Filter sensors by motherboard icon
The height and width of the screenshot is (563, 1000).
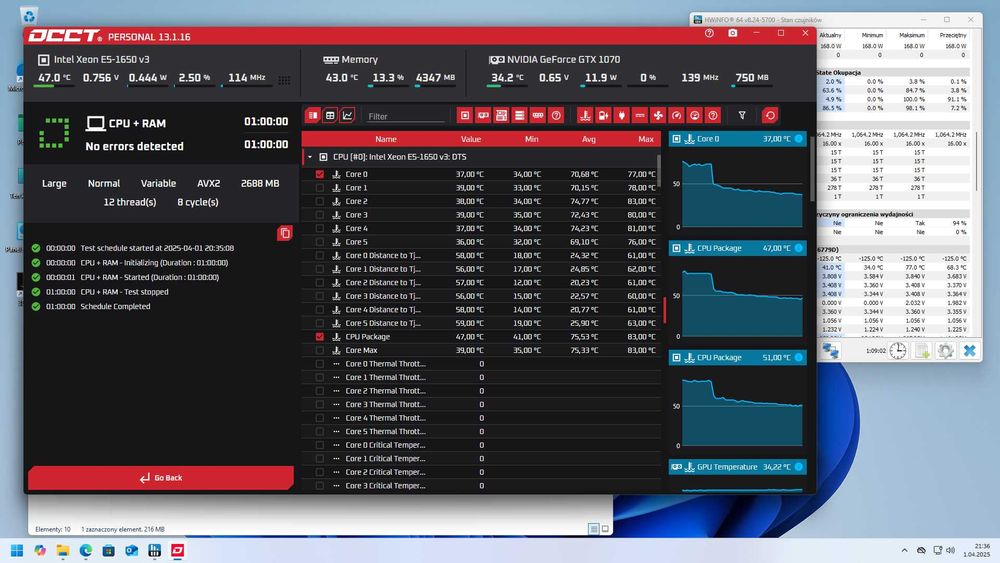(x=501, y=115)
